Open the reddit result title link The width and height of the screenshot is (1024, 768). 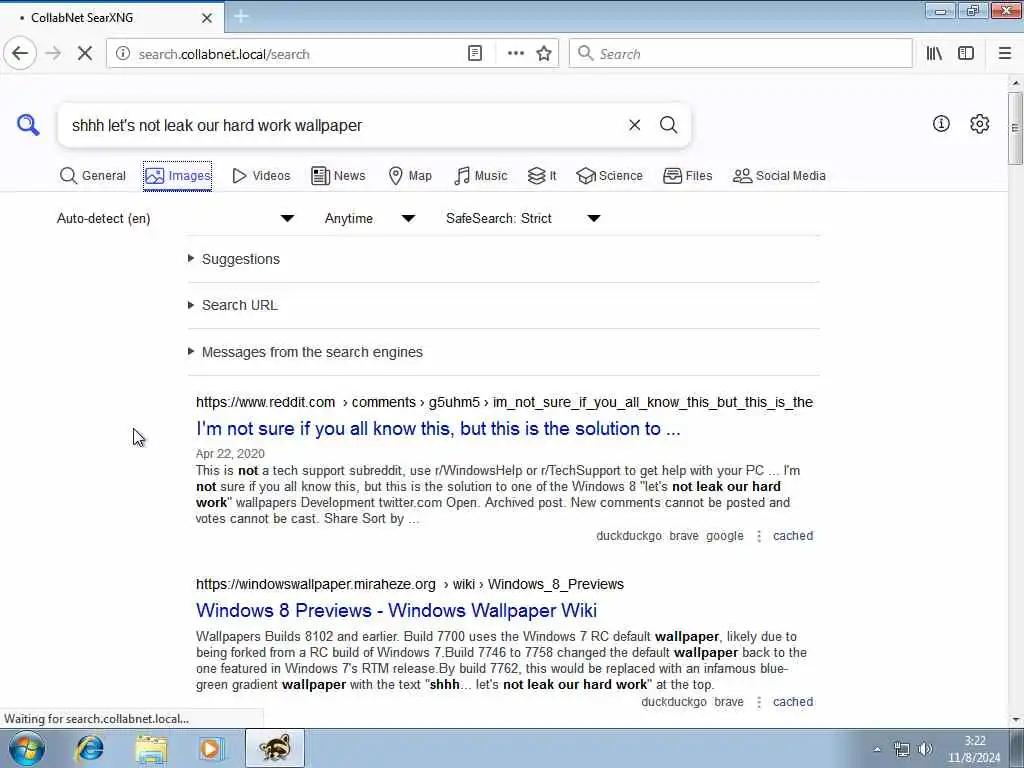(x=438, y=428)
